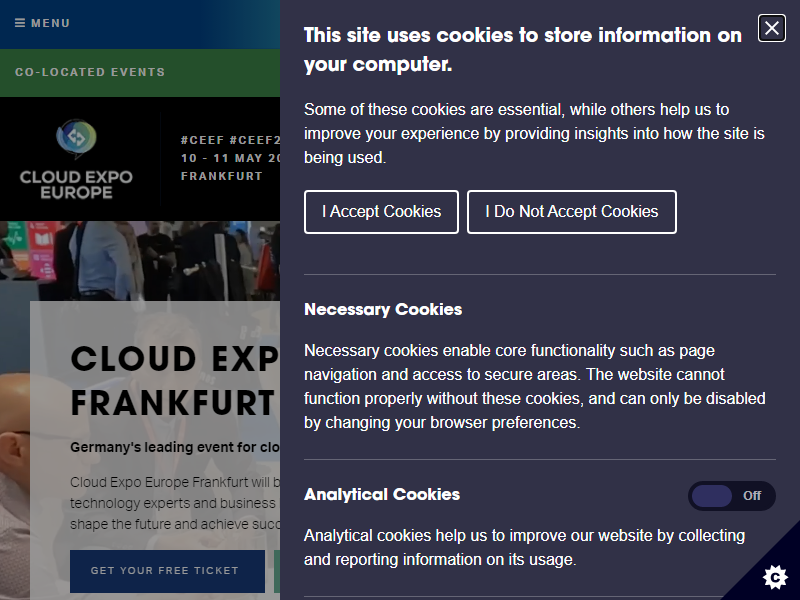Image resolution: width=800 pixels, height=600 pixels.
Task: Click the Cloud Expo Europe logo
Action: click(76, 159)
